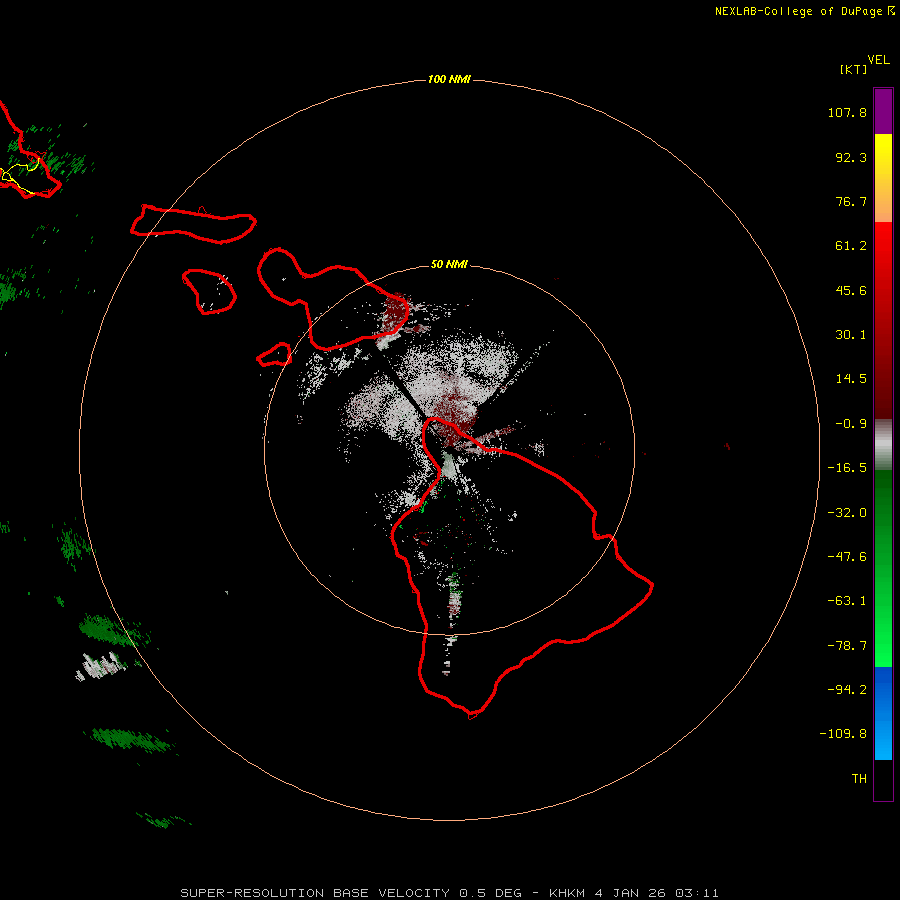Click the 45.6 legend value
This screenshot has height=900, width=900.
pyautogui.click(x=851, y=290)
